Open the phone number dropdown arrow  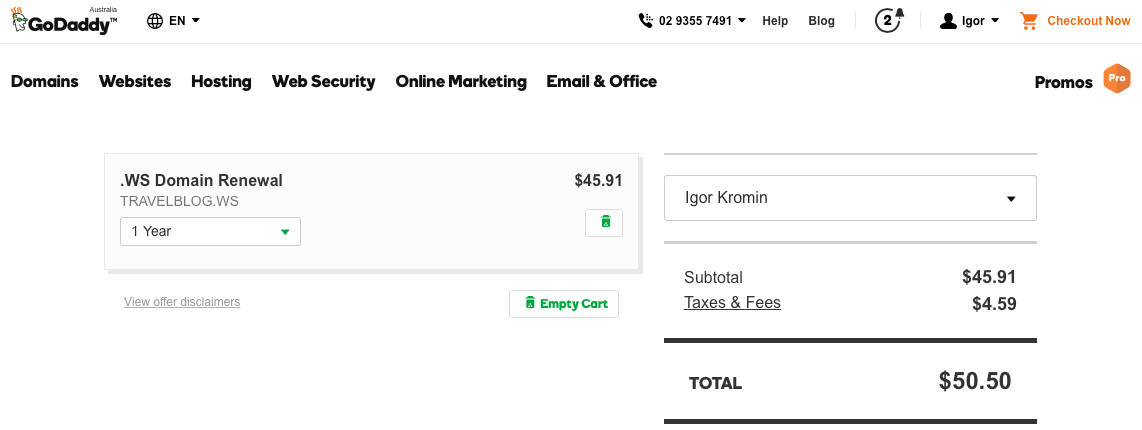[x=741, y=20]
